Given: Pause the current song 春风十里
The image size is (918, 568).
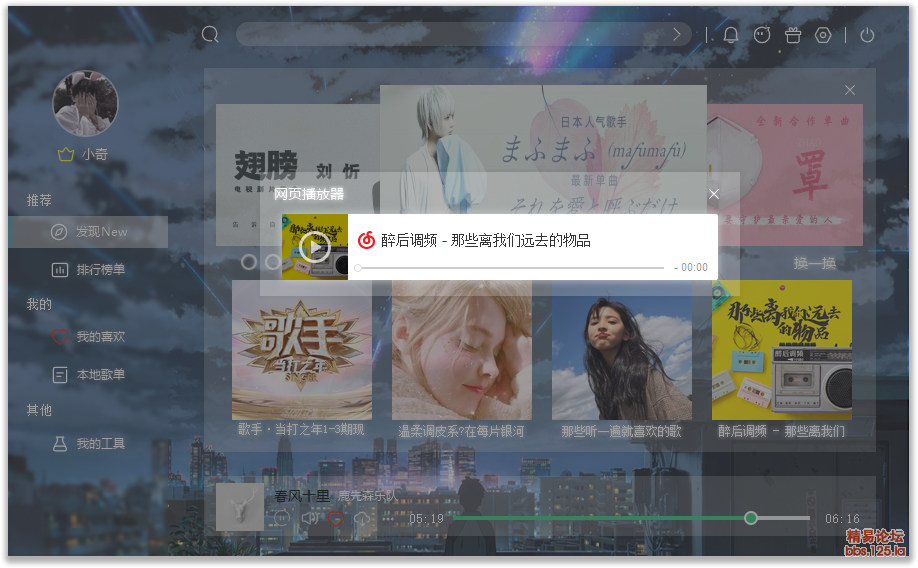Looking at the screenshot, I should [282, 518].
